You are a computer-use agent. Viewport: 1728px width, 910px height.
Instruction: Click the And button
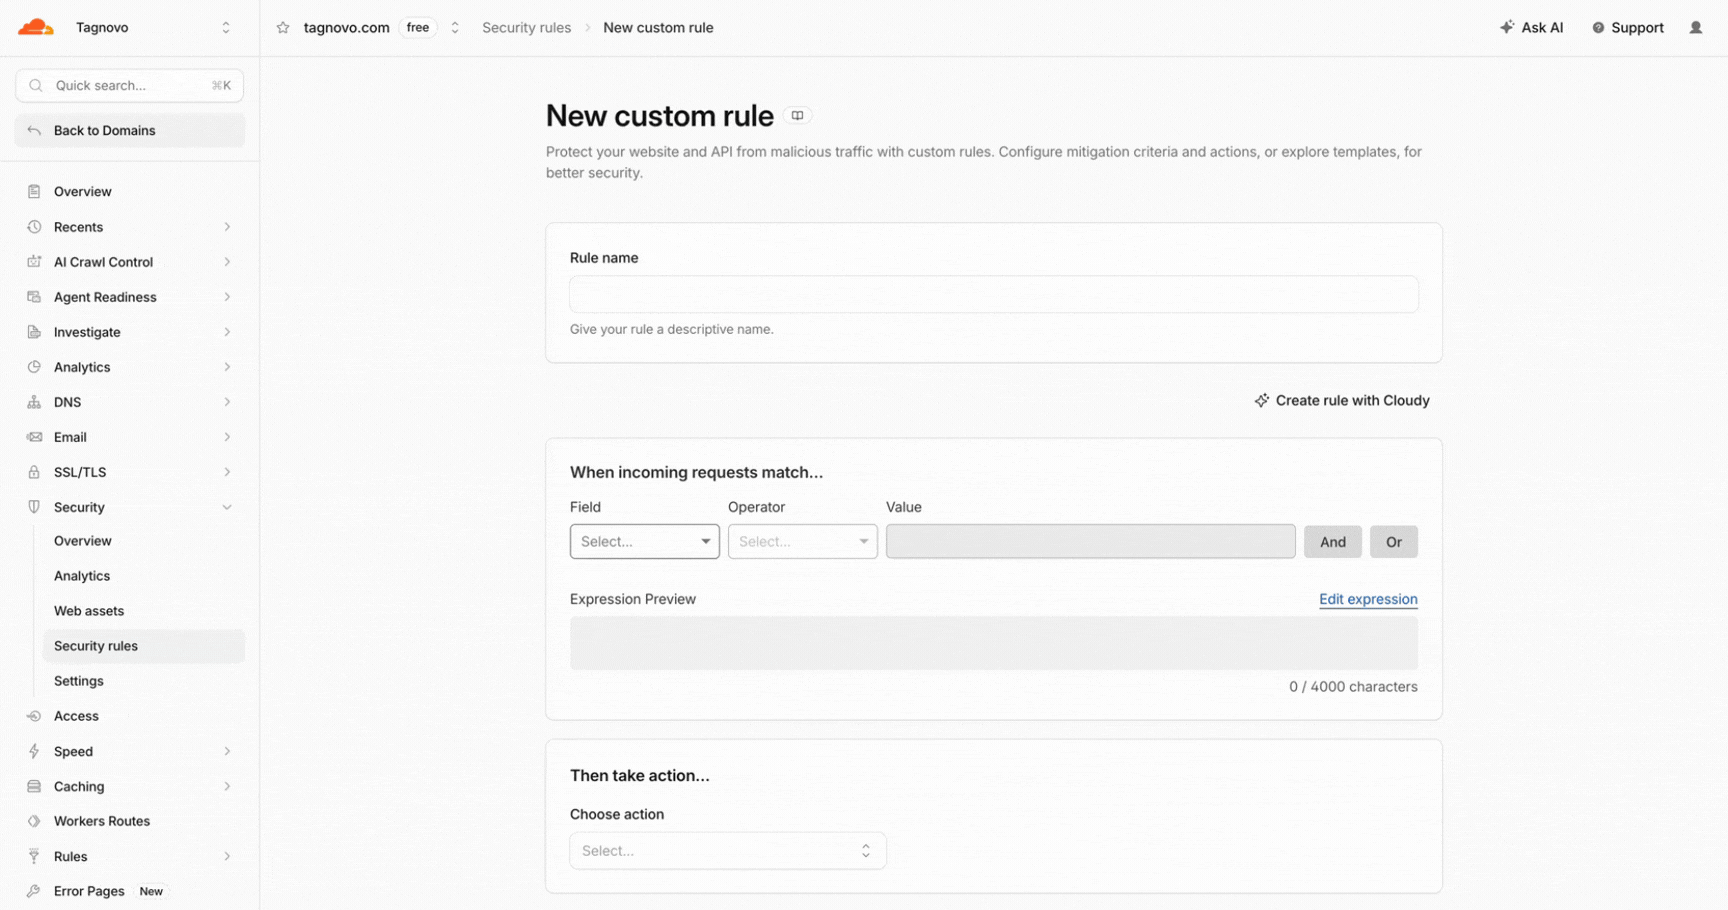[1333, 542]
